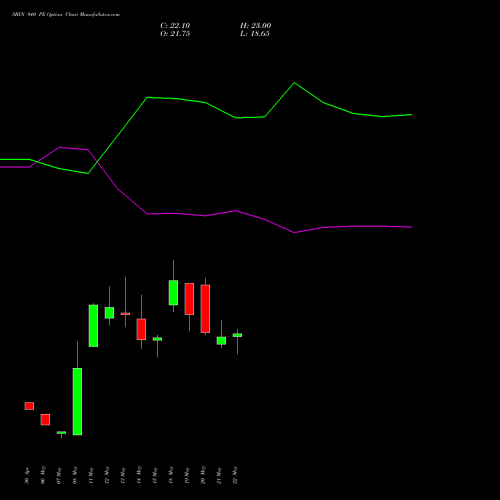The image size is (500, 500).
Task: Select the high value 'H: 23.00'
Action: (x=255, y=26)
